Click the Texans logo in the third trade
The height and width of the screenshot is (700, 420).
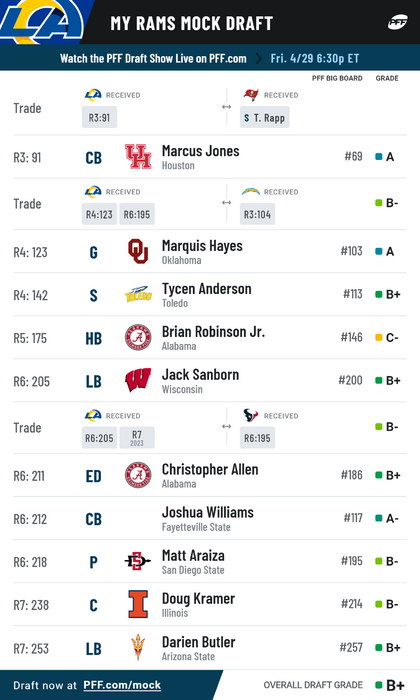pyautogui.click(x=251, y=415)
